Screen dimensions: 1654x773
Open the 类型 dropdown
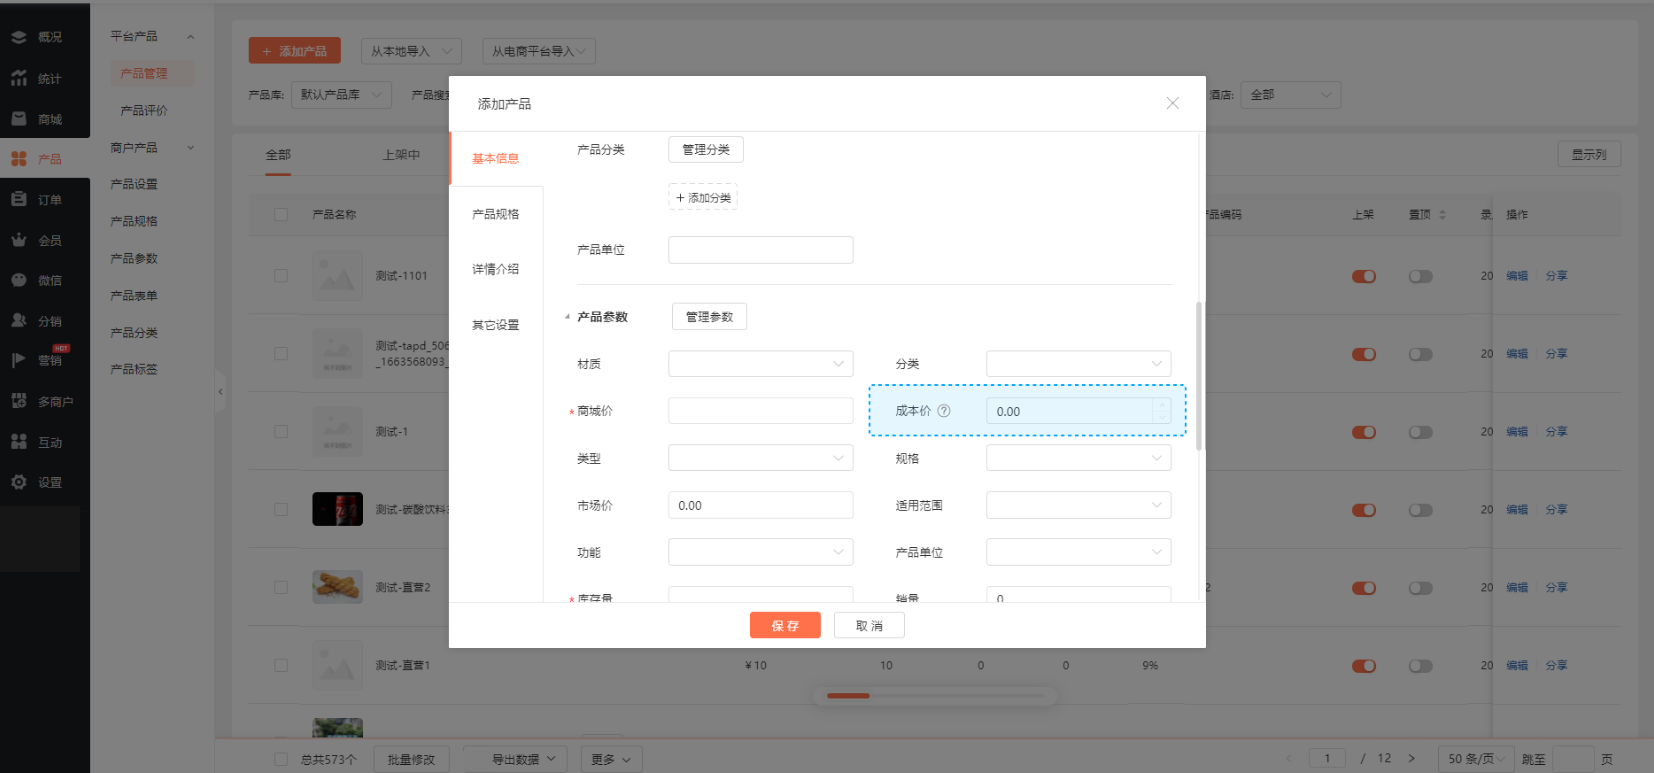pos(760,458)
